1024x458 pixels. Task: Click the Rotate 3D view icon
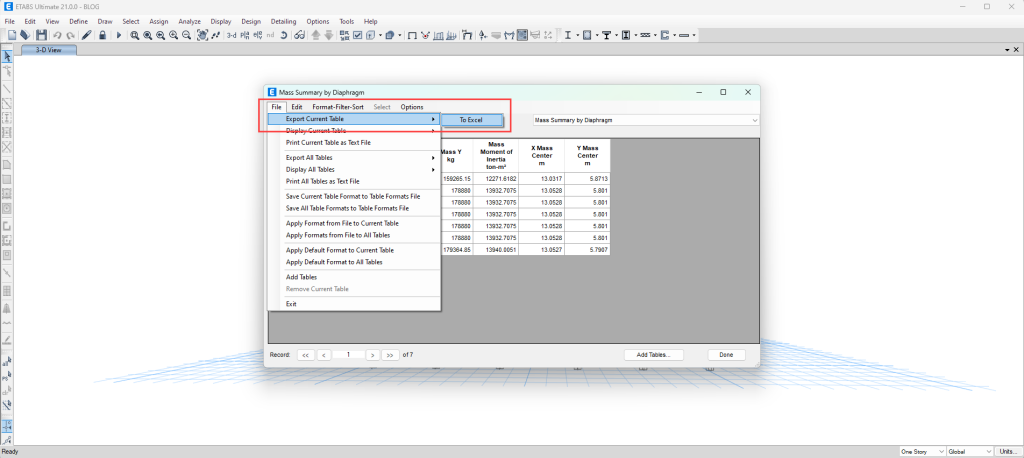point(283,35)
